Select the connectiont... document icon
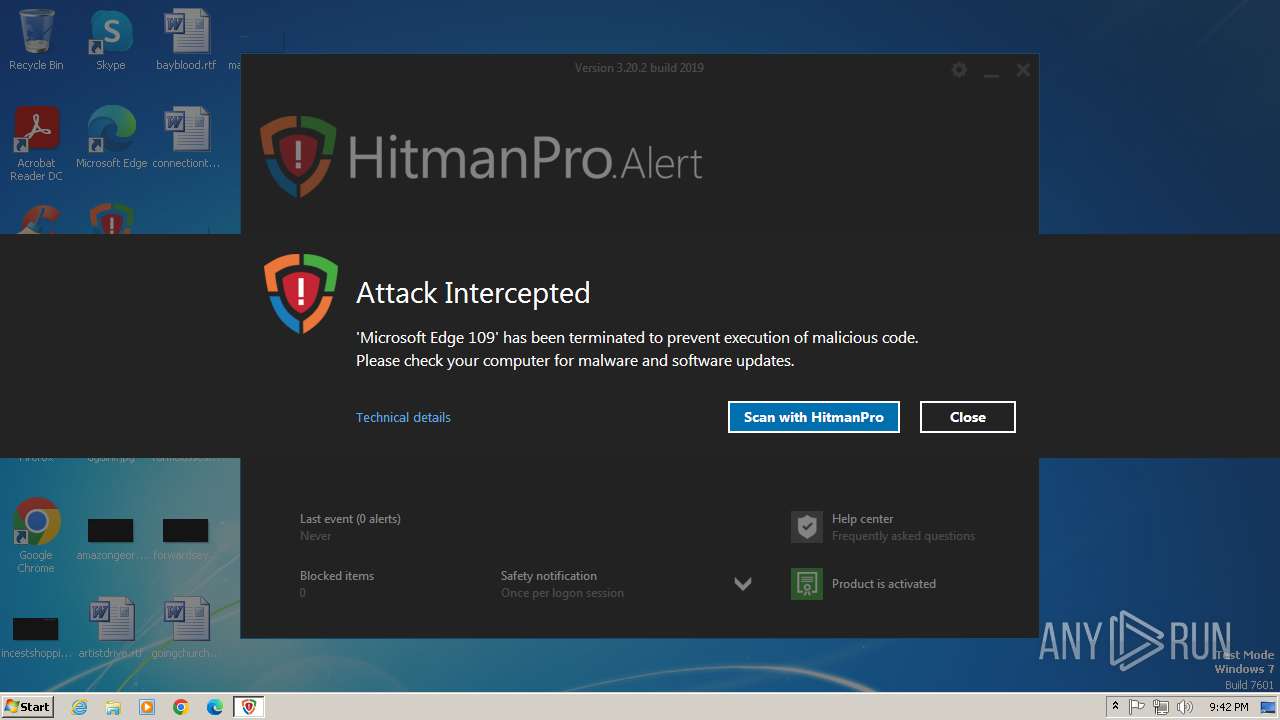This screenshot has height=720, width=1280. point(186,138)
